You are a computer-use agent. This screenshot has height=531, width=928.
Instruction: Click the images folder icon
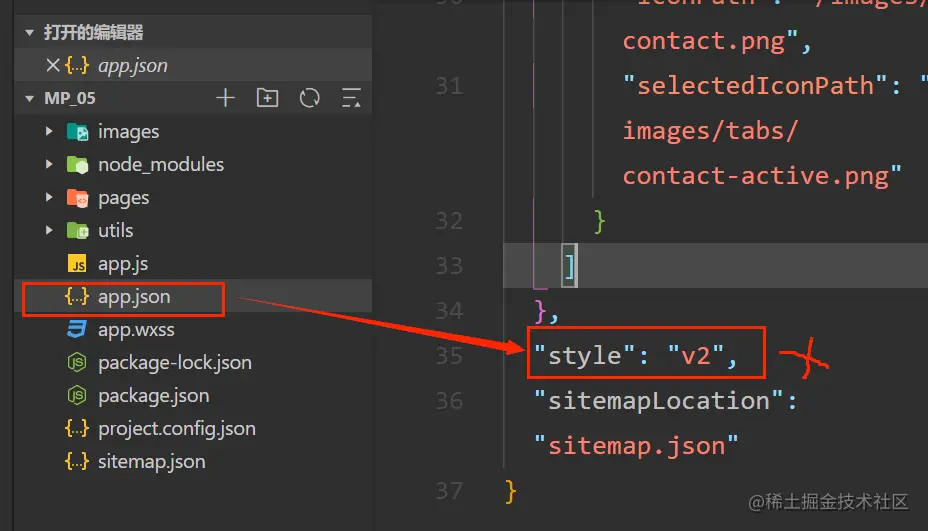[x=77, y=132]
